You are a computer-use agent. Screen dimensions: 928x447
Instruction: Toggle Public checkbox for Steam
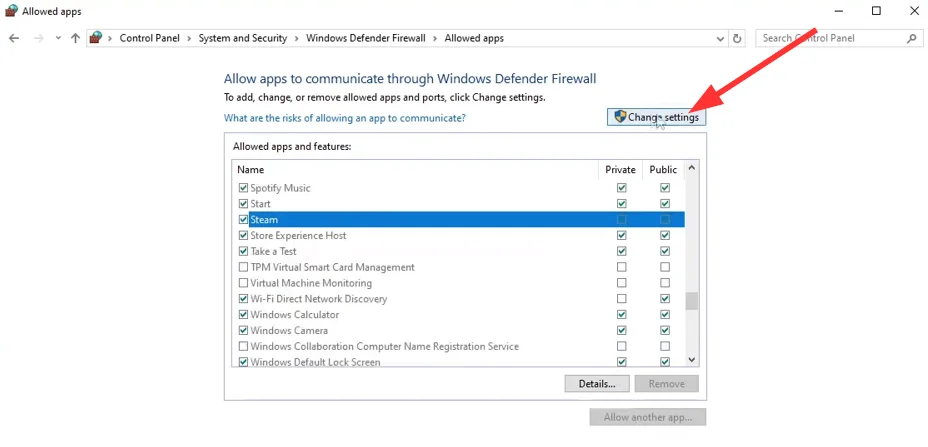click(665, 220)
